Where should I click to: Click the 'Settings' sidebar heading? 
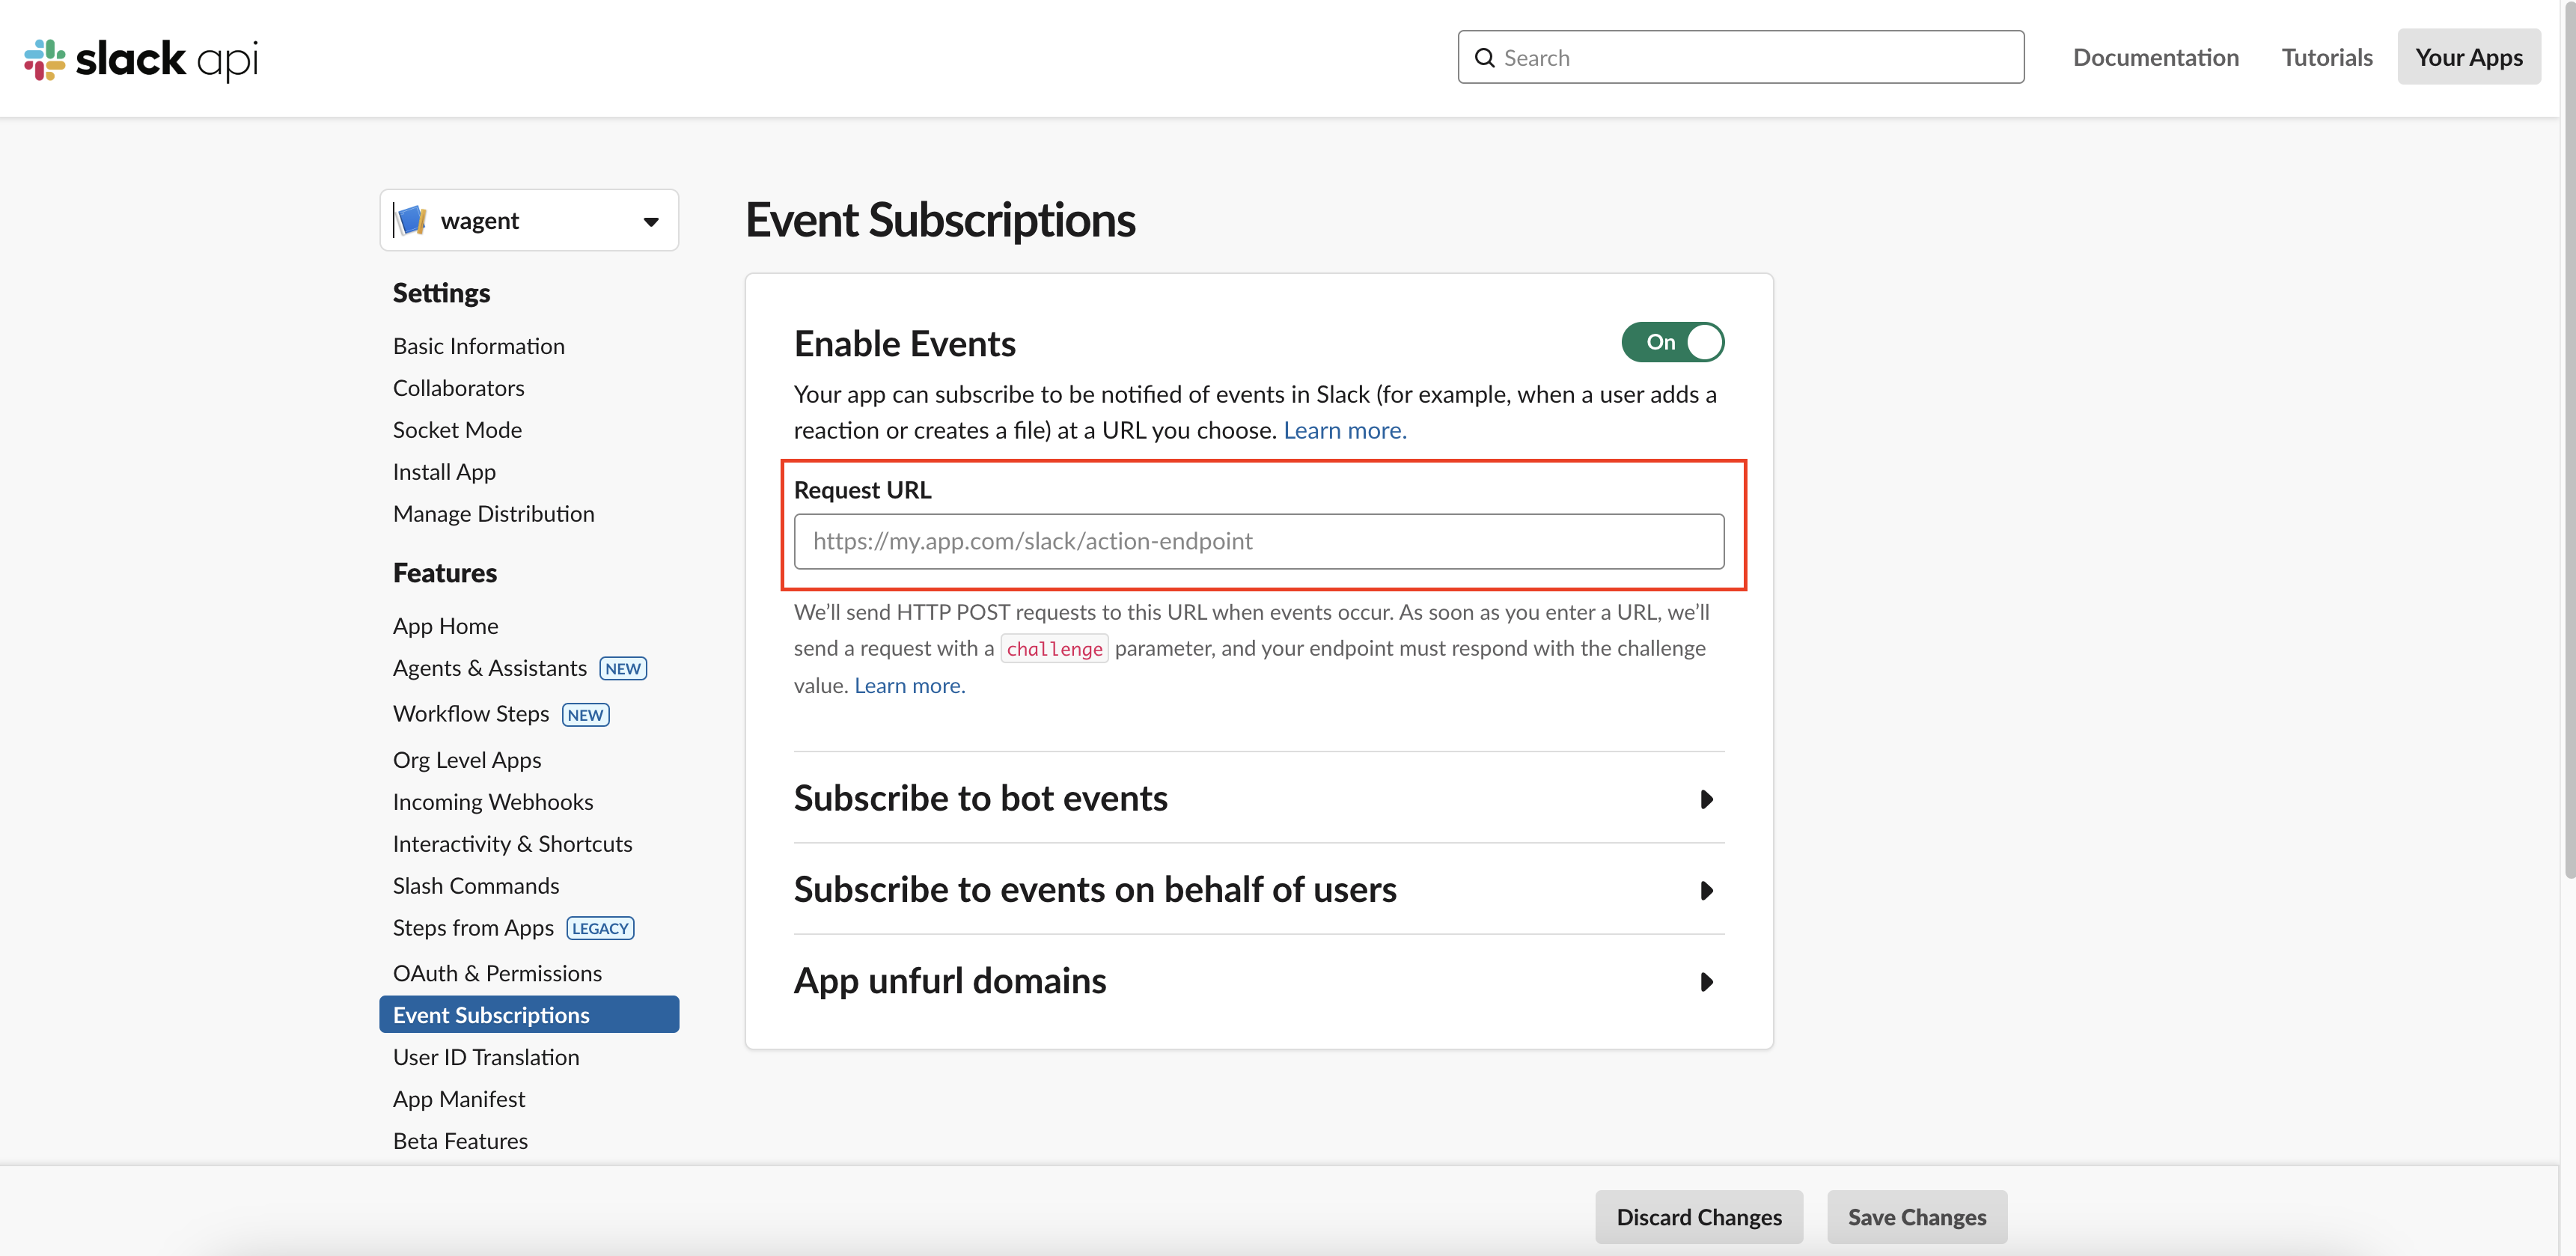click(x=441, y=293)
